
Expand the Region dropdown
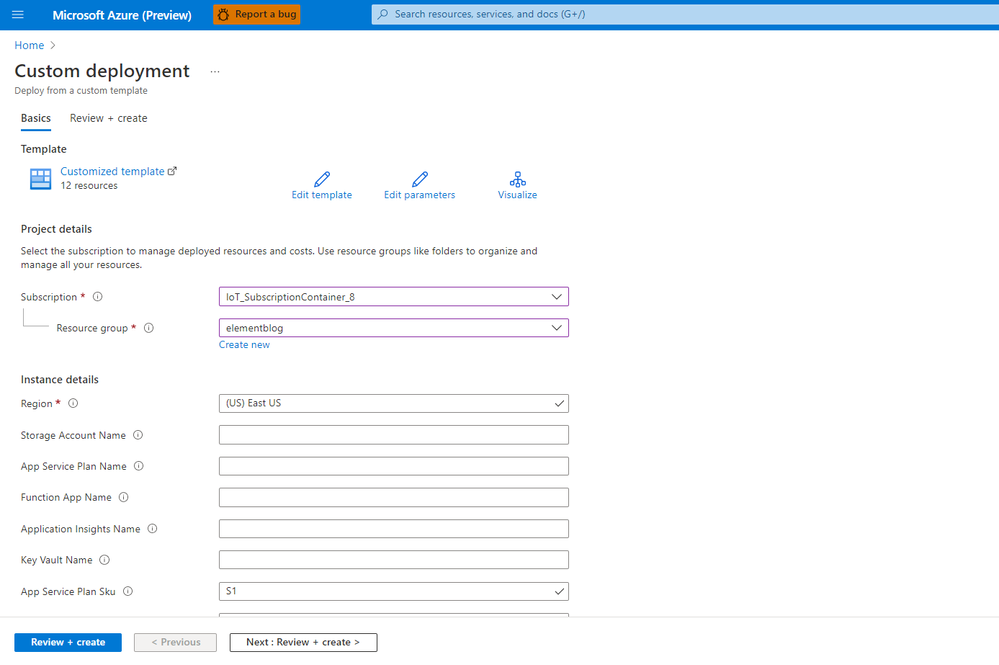[394, 403]
